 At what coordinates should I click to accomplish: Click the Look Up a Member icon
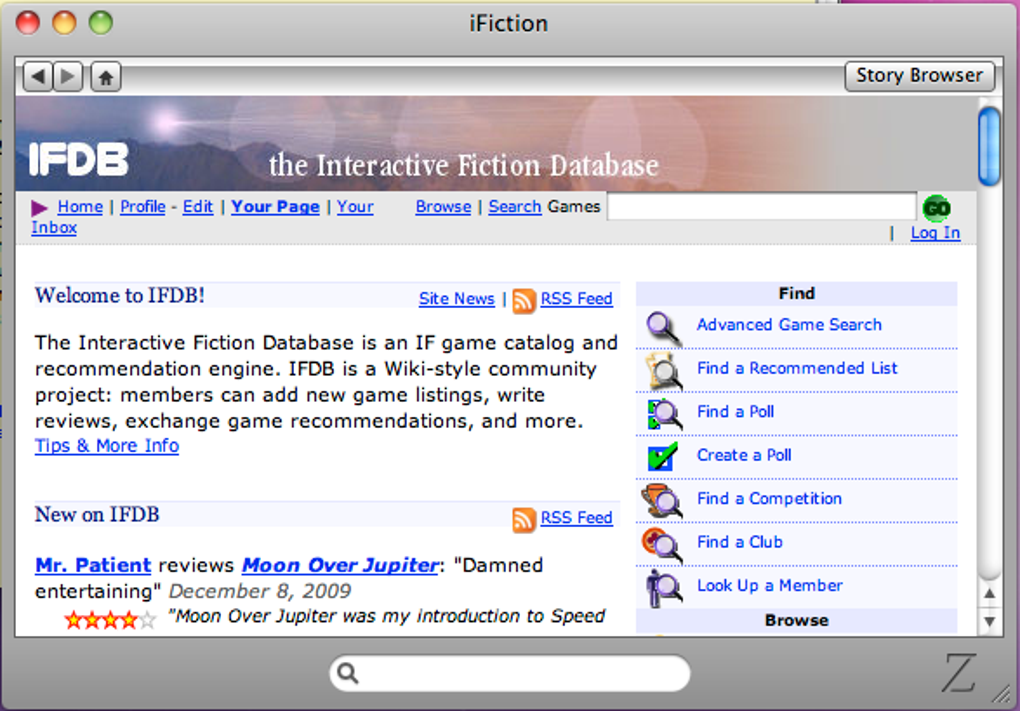tap(663, 587)
